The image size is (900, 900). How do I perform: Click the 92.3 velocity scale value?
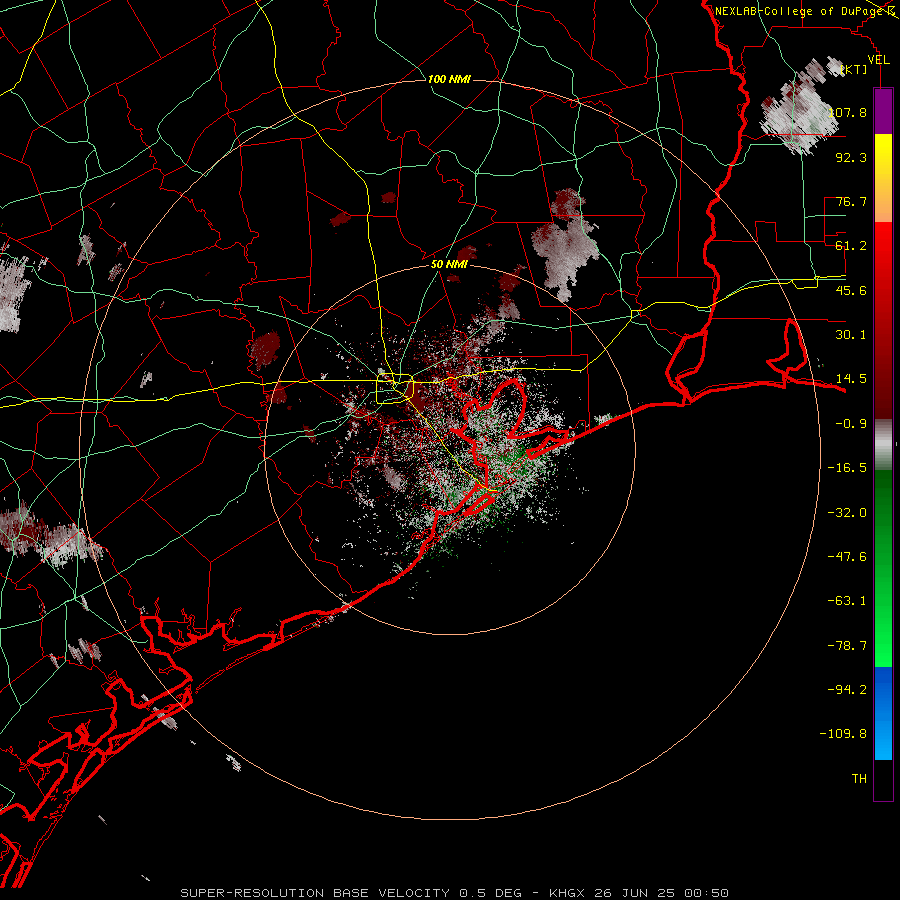pos(851,157)
